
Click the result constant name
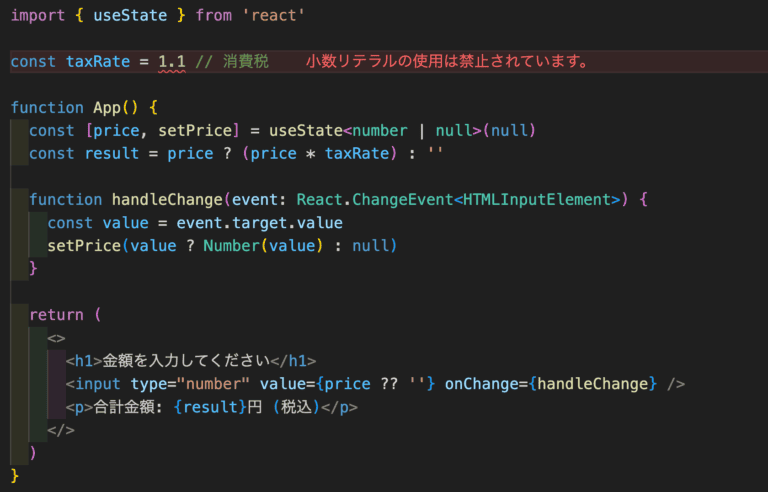pos(112,153)
